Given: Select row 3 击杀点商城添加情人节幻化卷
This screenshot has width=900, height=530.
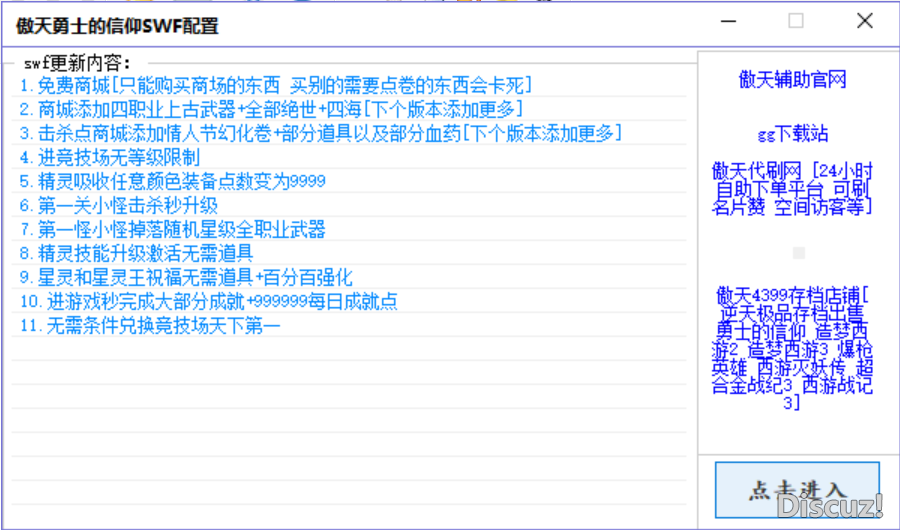Looking at the screenshot, I should point(349,133).
